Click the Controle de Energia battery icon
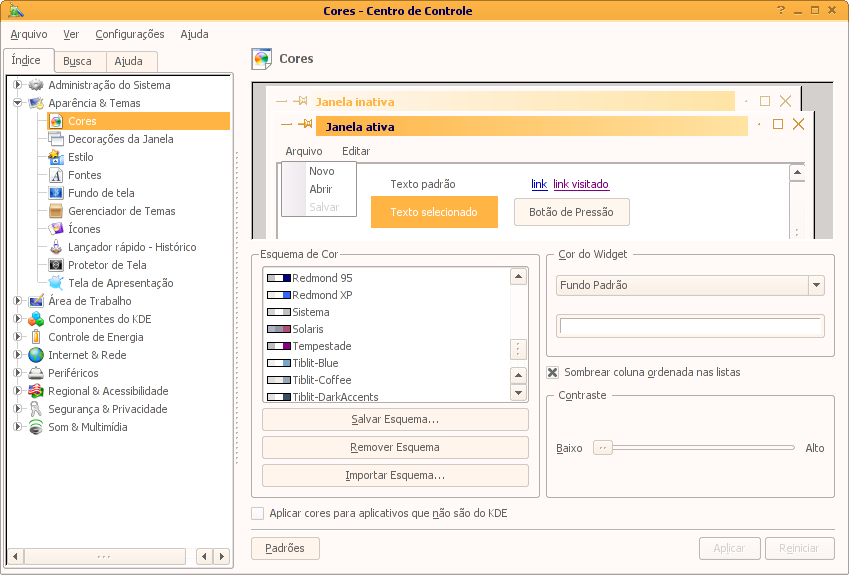The height and width of the screenshot is (575, 849). [x=36, y=337]
